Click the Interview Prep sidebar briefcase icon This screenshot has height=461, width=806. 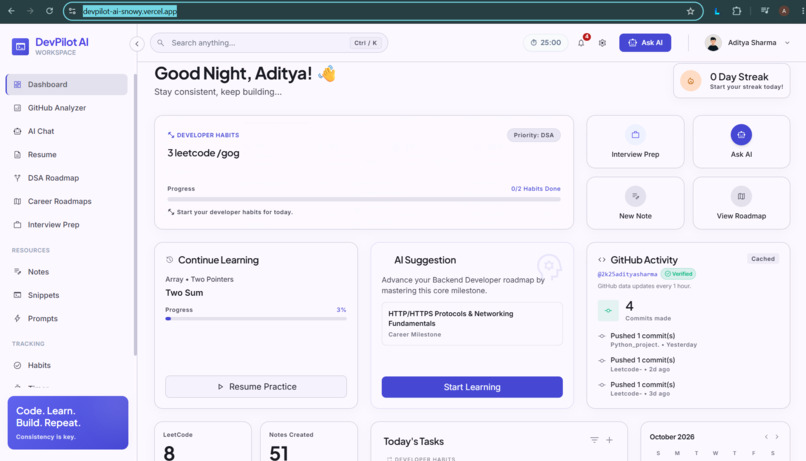[x=17, y=225]
